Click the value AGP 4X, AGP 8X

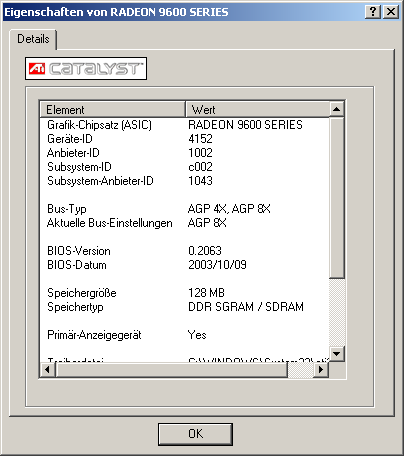[229, 209]
